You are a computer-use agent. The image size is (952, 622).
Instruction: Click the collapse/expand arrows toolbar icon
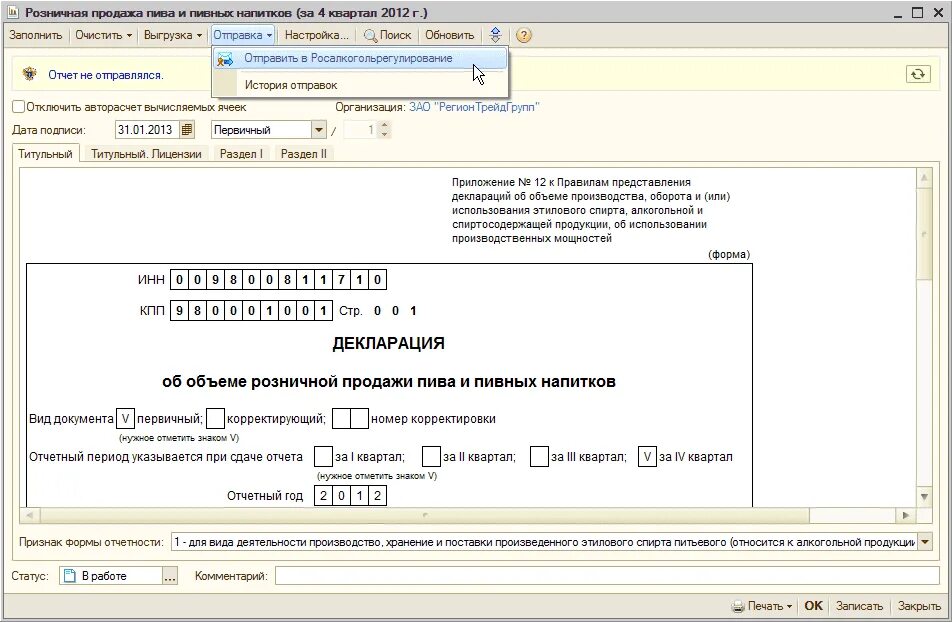495,35
